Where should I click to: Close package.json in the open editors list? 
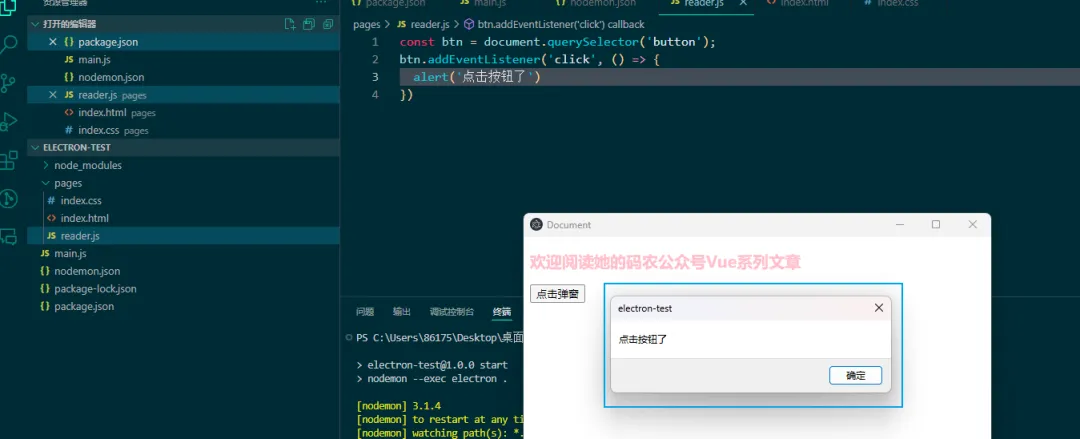53,42
